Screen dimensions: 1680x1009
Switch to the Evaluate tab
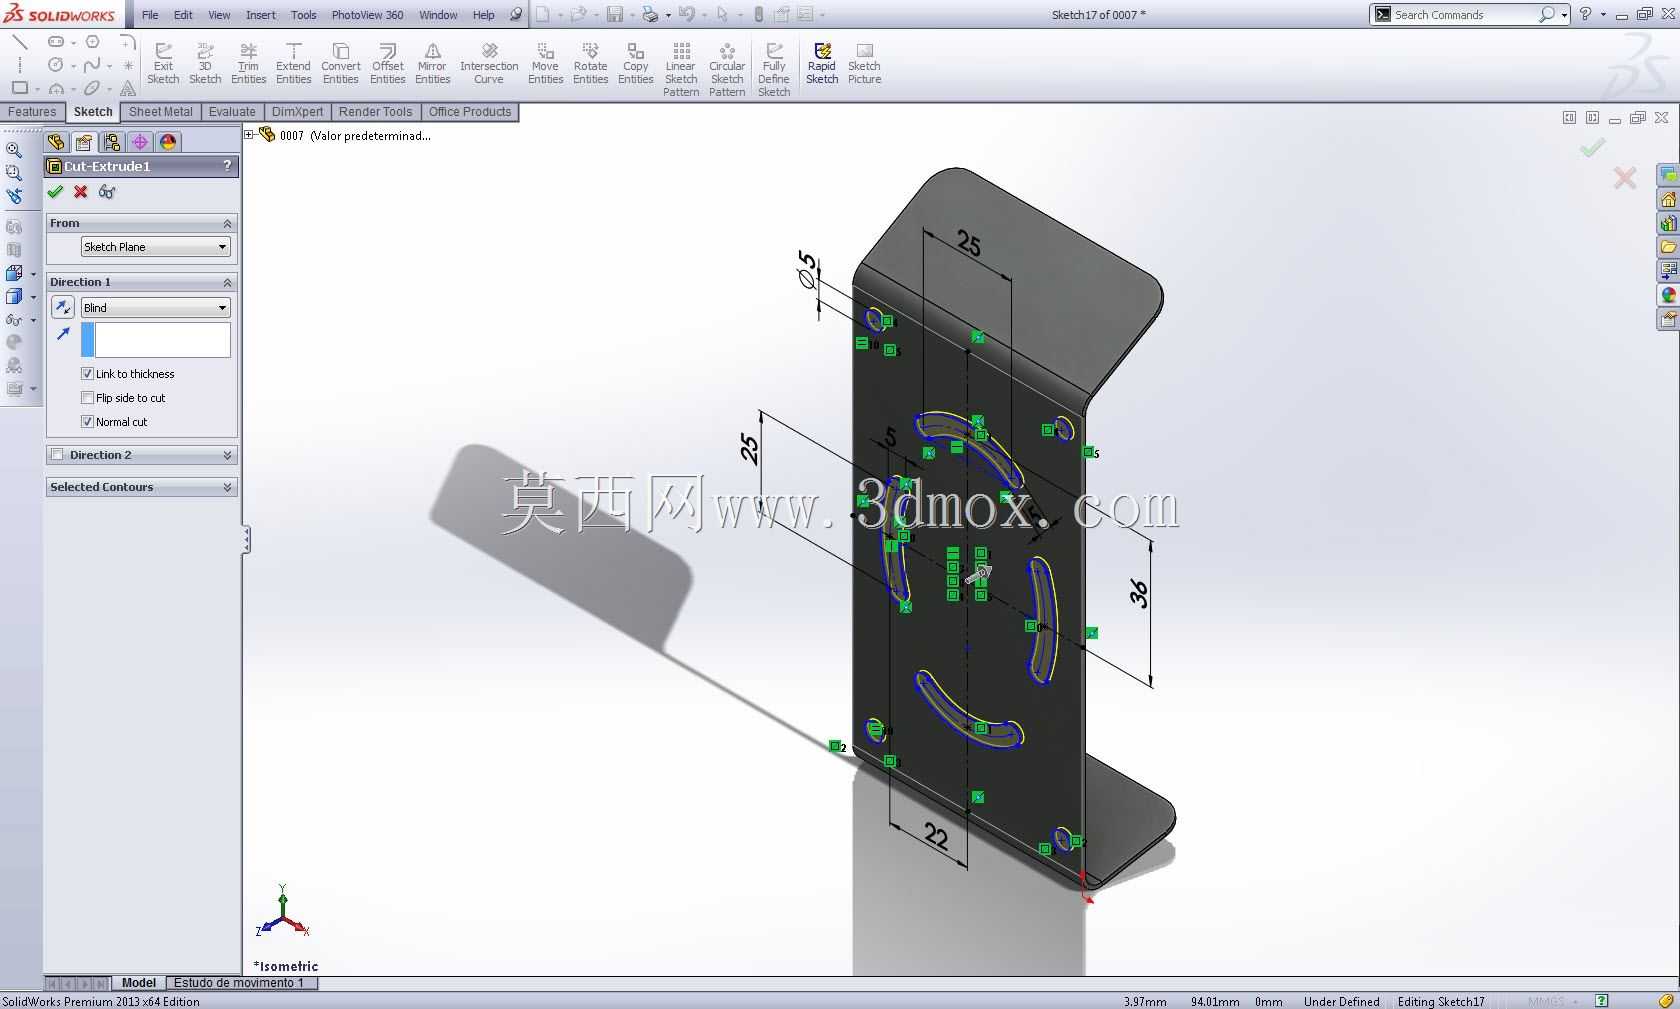pyautogui.click(x=232, y=112)
